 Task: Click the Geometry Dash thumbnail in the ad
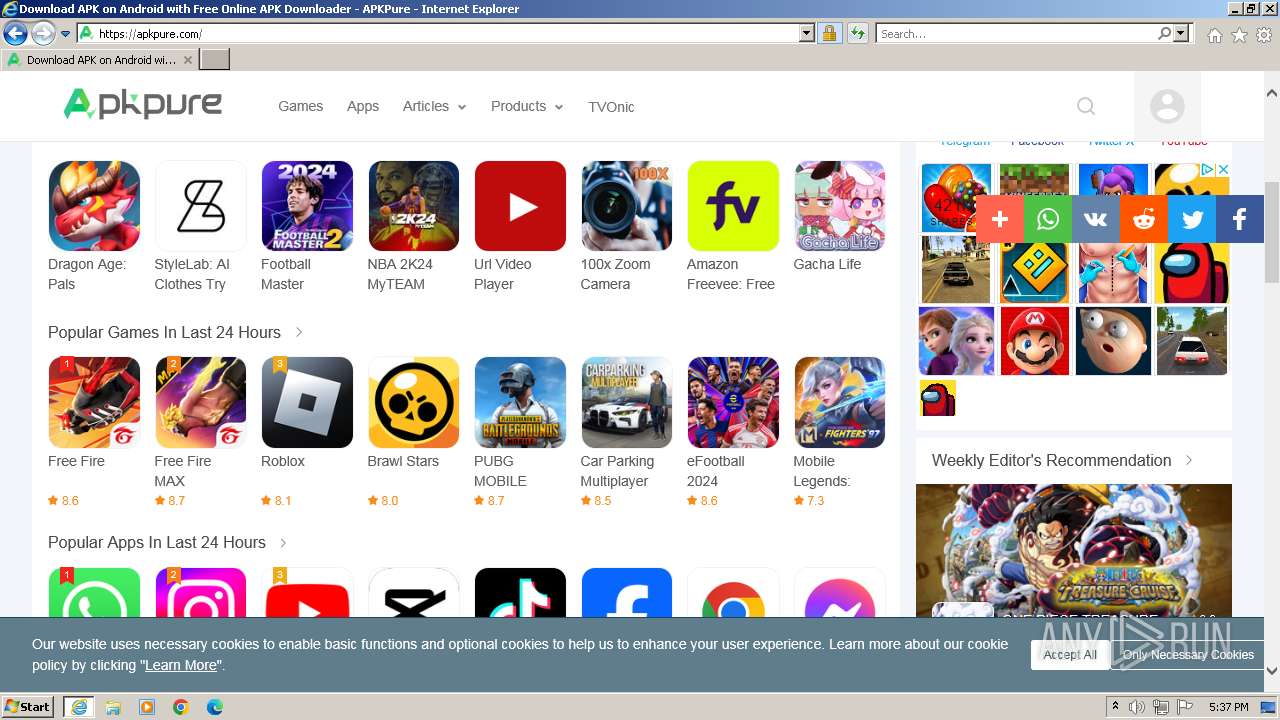[1035, 270]
